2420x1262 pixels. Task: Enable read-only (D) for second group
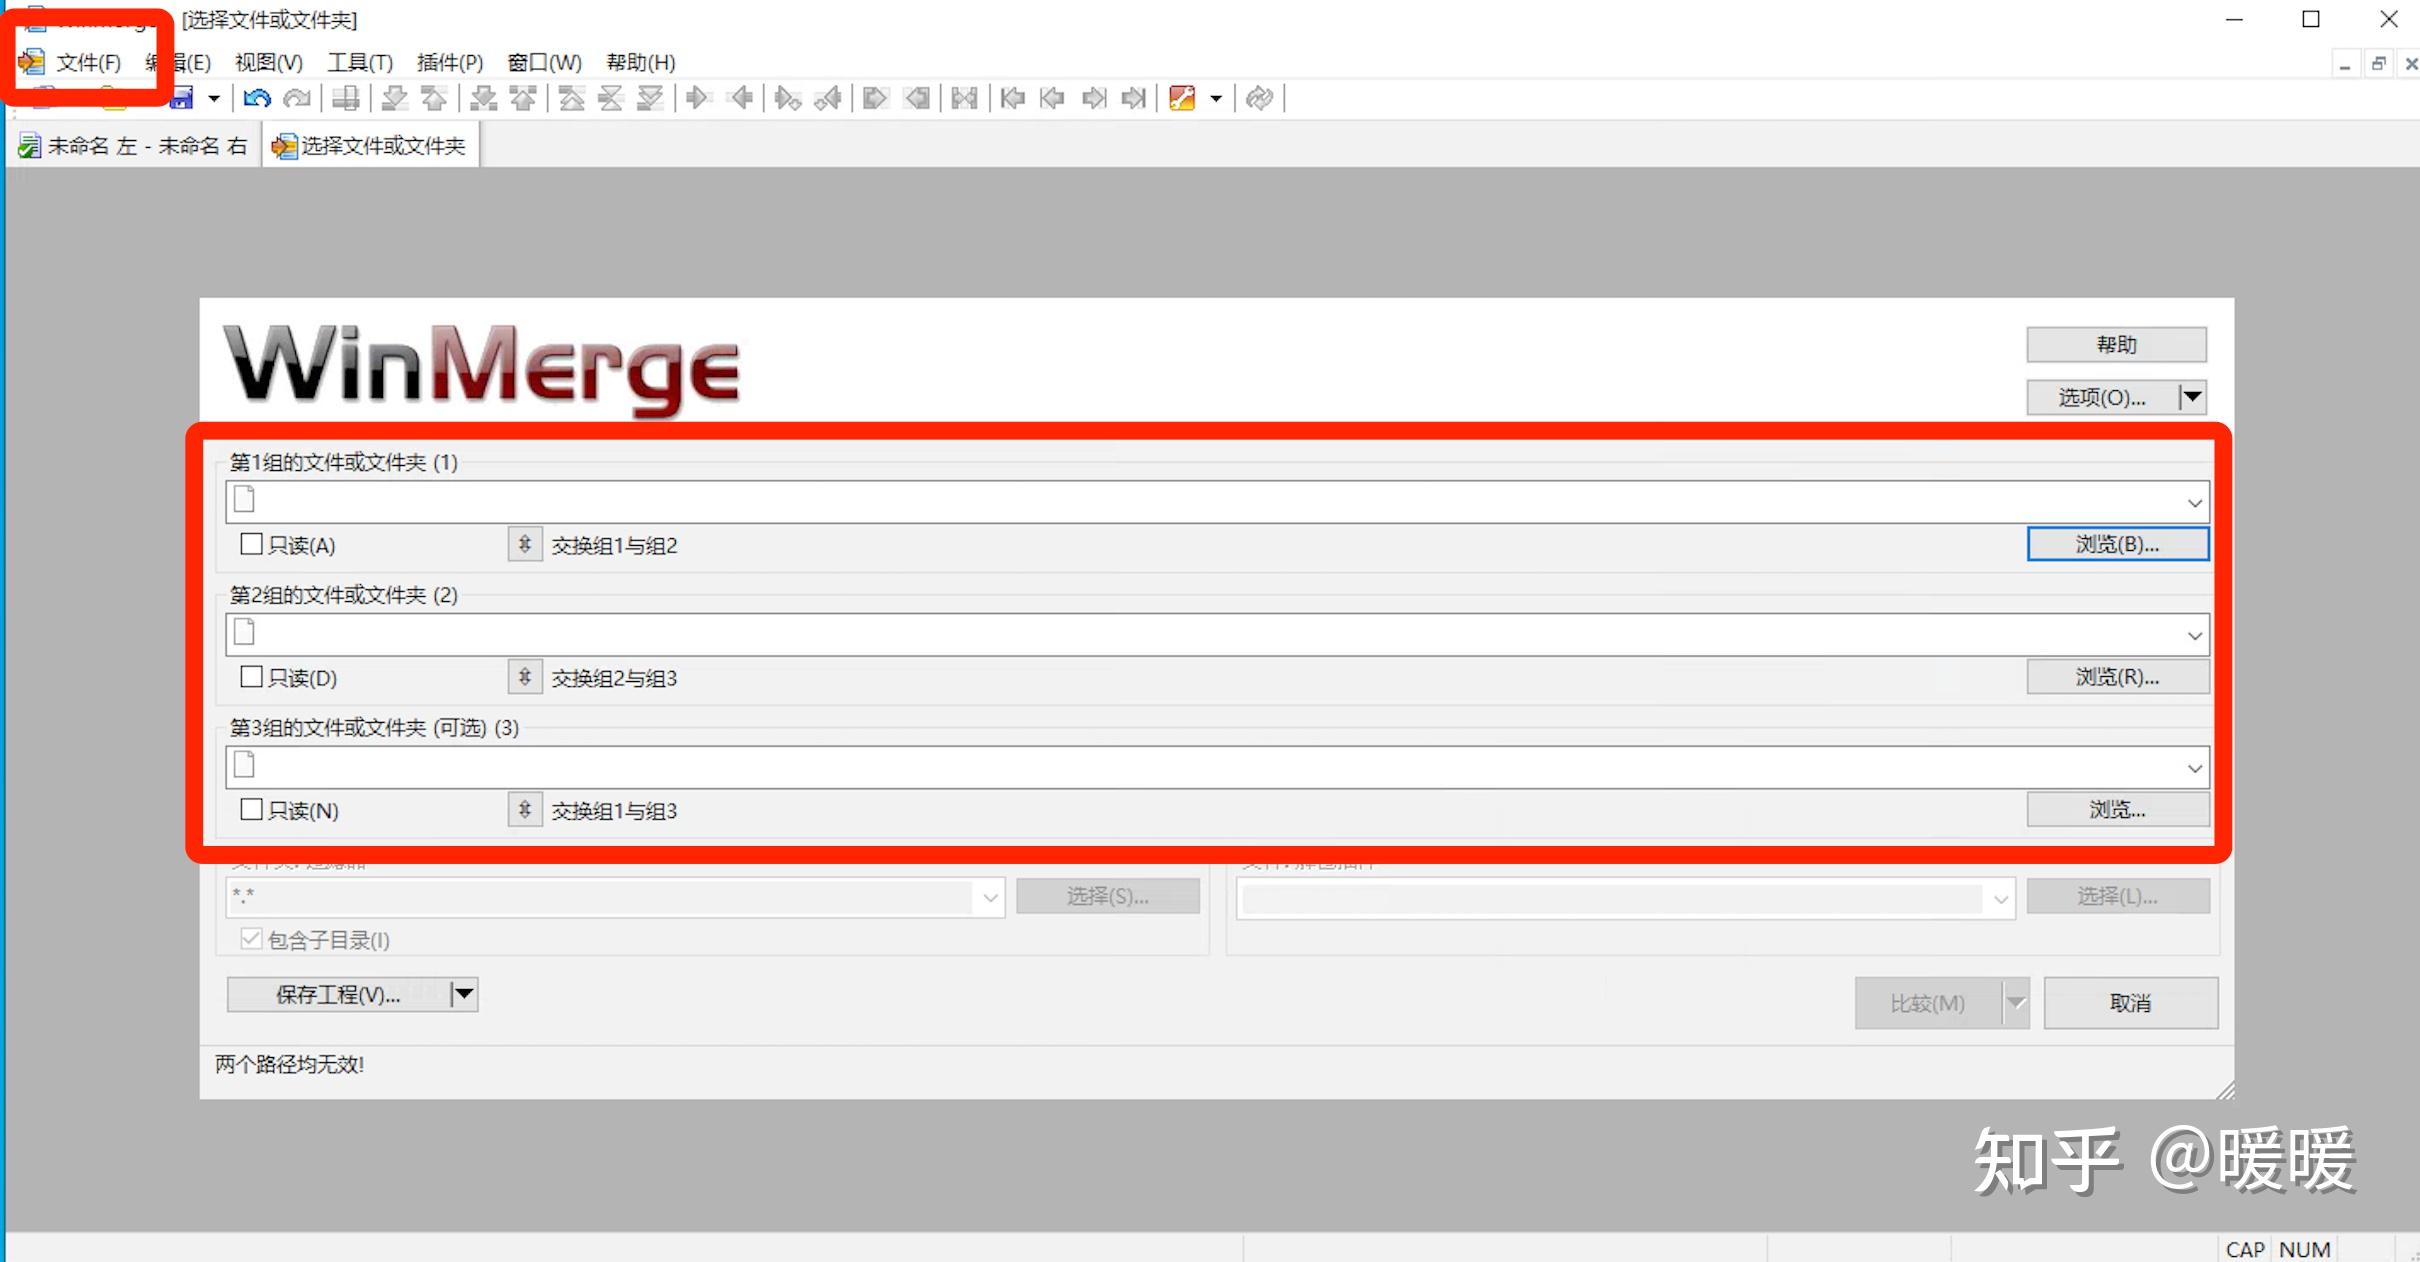pyautogui.click(x=252, y=678)
